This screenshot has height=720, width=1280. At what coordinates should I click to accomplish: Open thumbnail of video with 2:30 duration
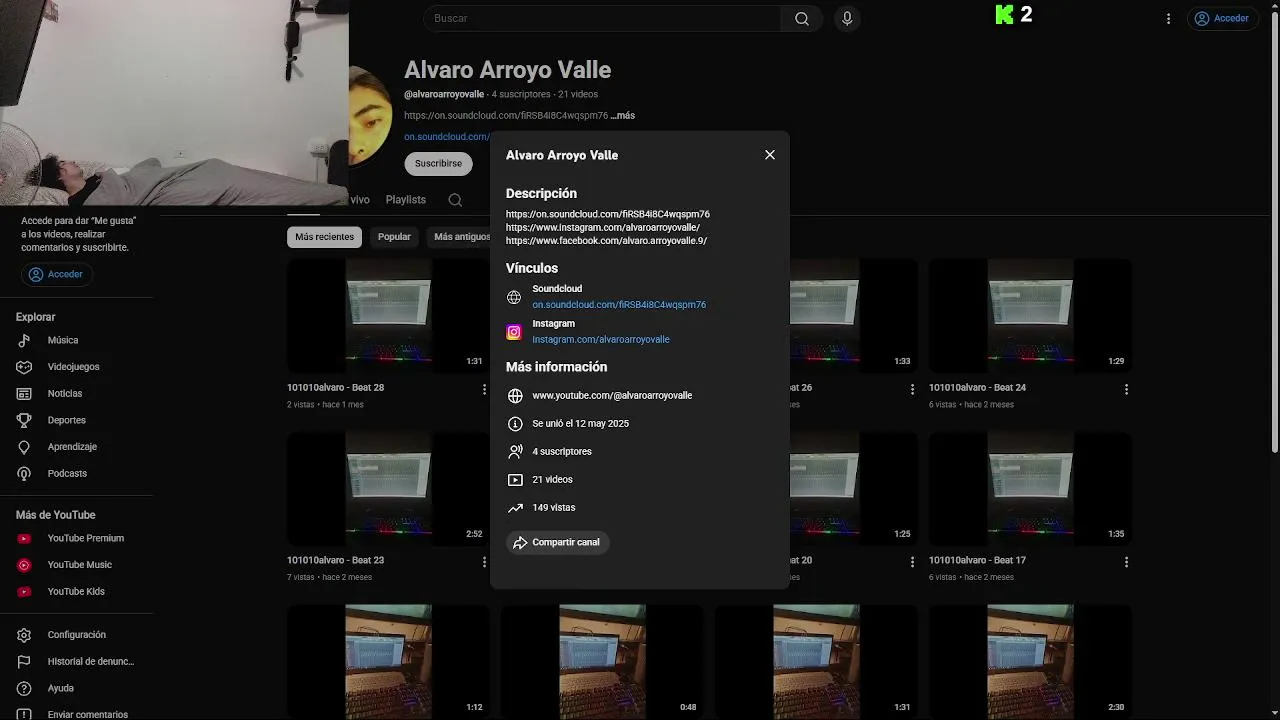(1030, 662)
